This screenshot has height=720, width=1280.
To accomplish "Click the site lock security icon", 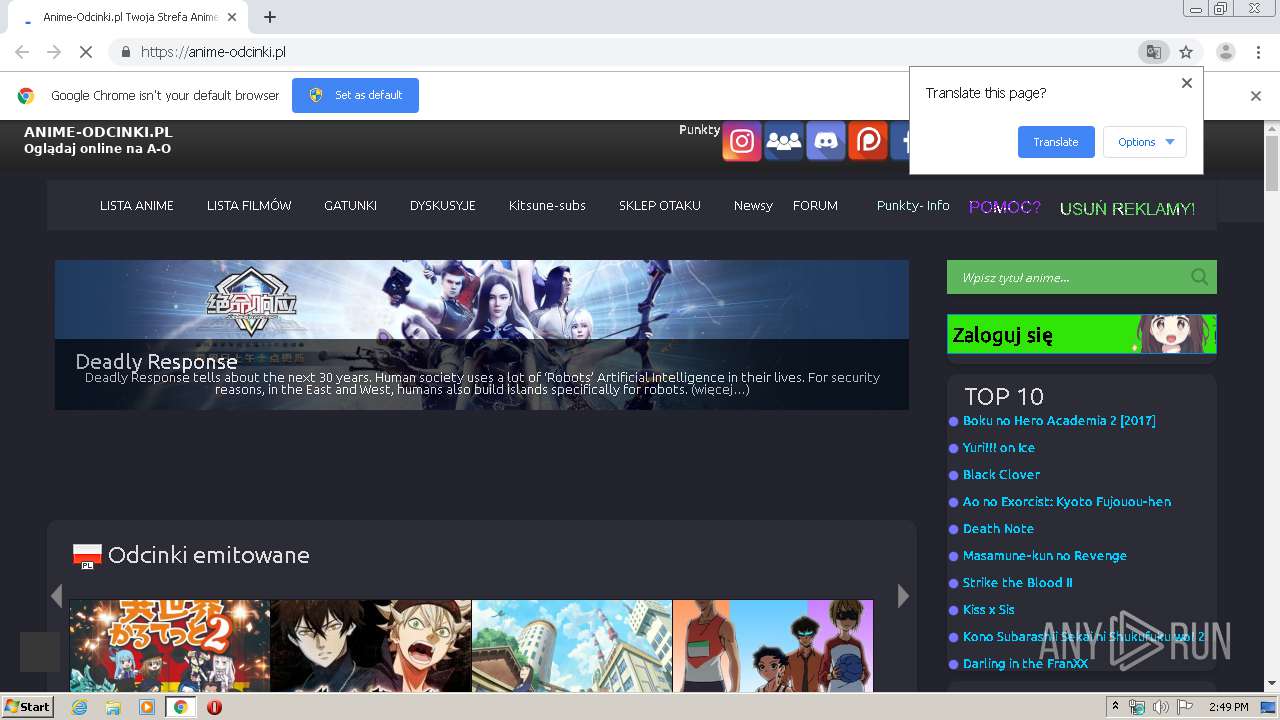I will coord(125,52).
